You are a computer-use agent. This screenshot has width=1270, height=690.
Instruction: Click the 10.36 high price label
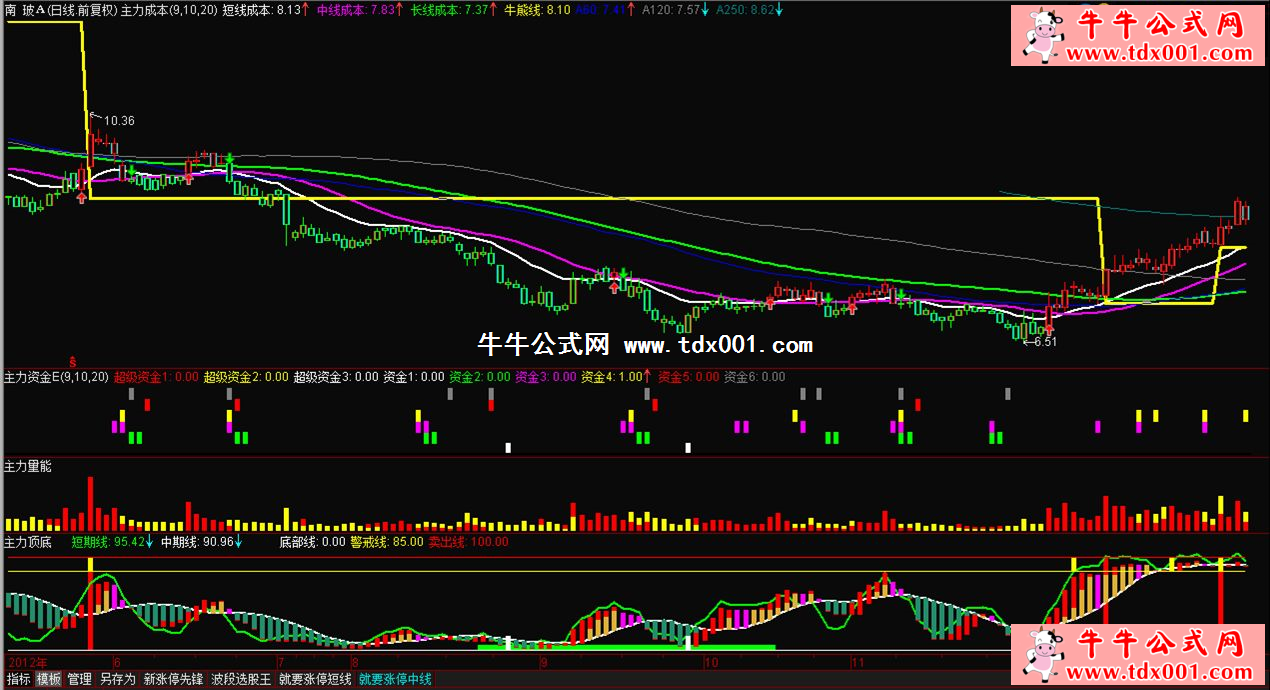click(x=119, y=120)
